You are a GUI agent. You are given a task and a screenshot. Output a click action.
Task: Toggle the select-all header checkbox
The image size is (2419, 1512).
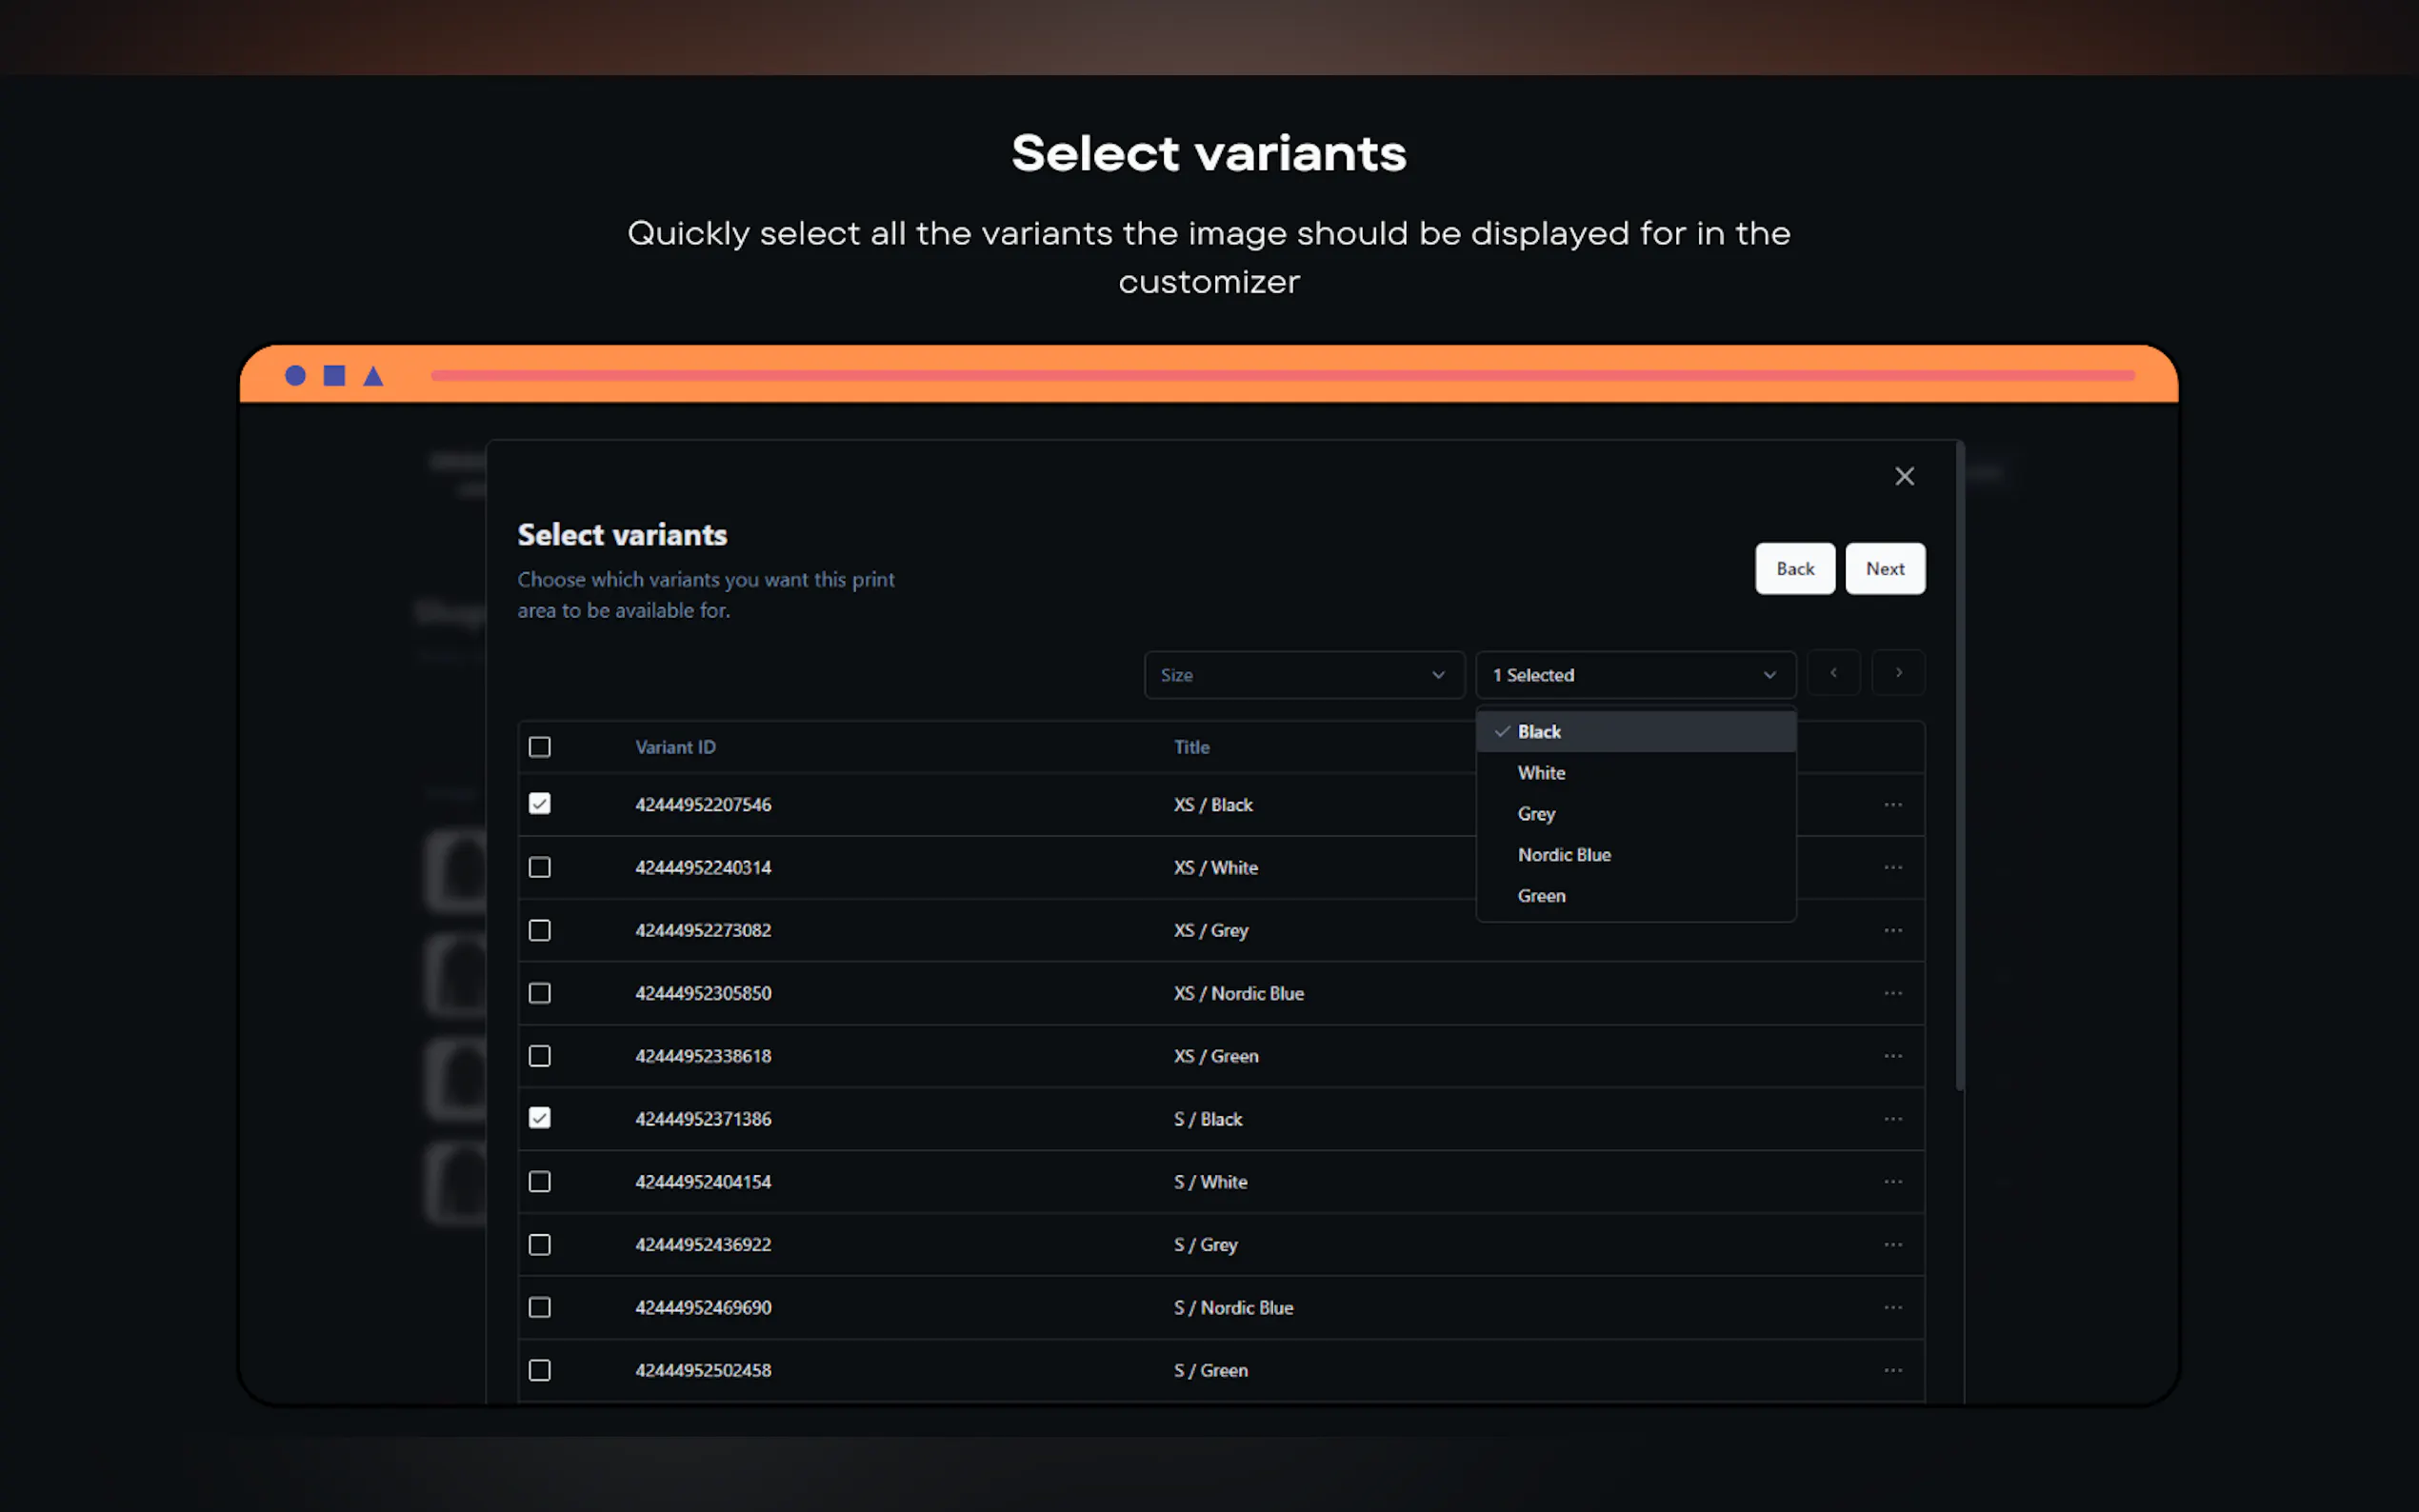[x=540, y=747]
